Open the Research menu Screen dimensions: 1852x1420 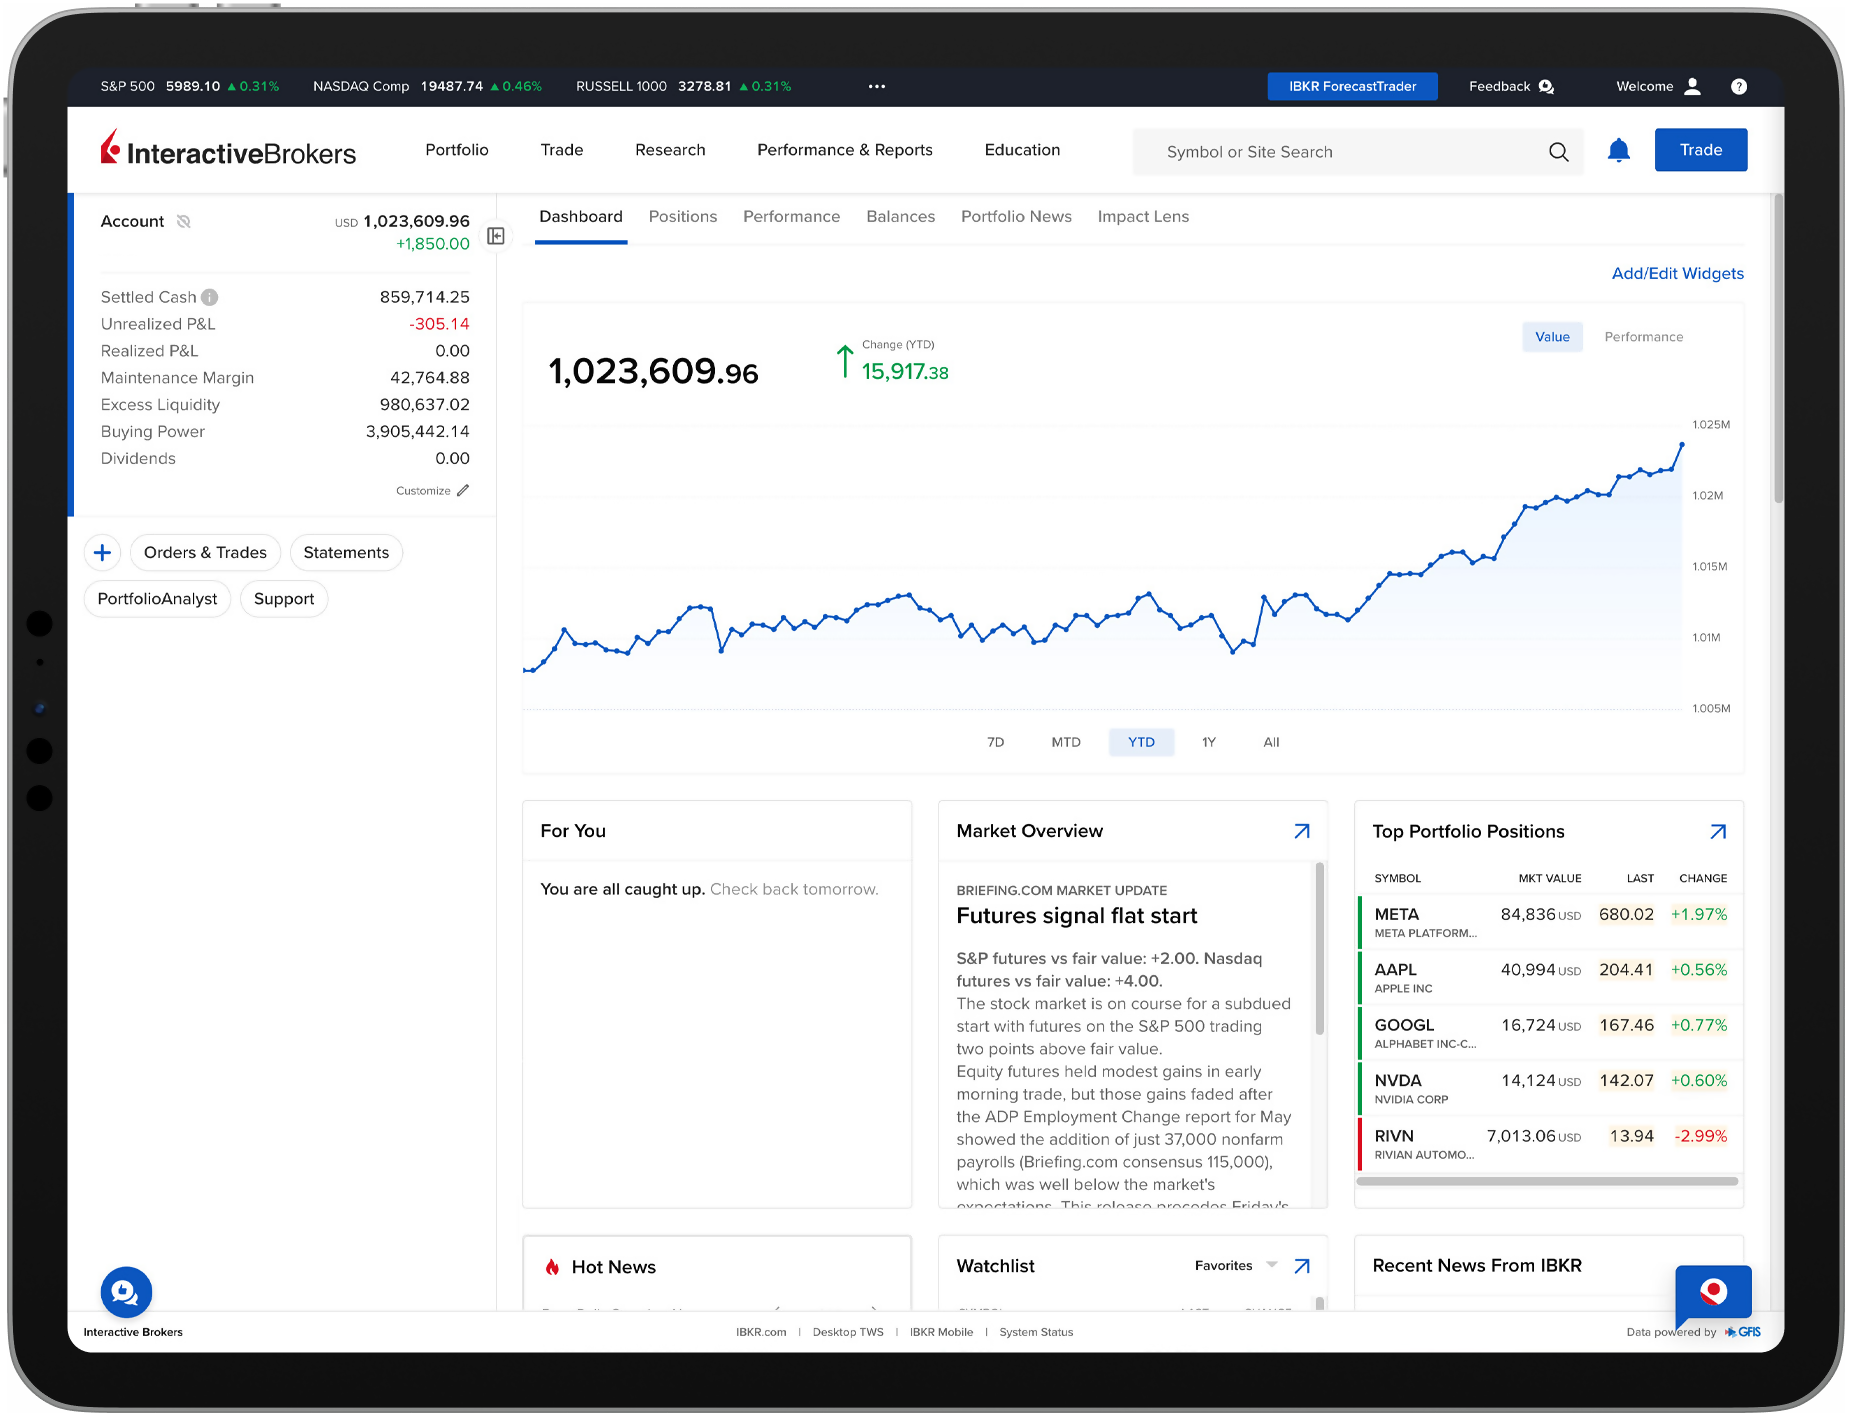[669, 149]
